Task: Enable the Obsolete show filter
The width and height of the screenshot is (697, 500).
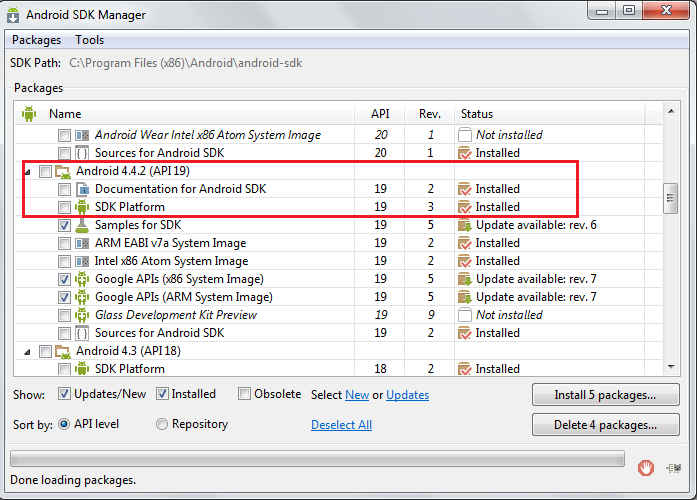Action: pos(244,394)
